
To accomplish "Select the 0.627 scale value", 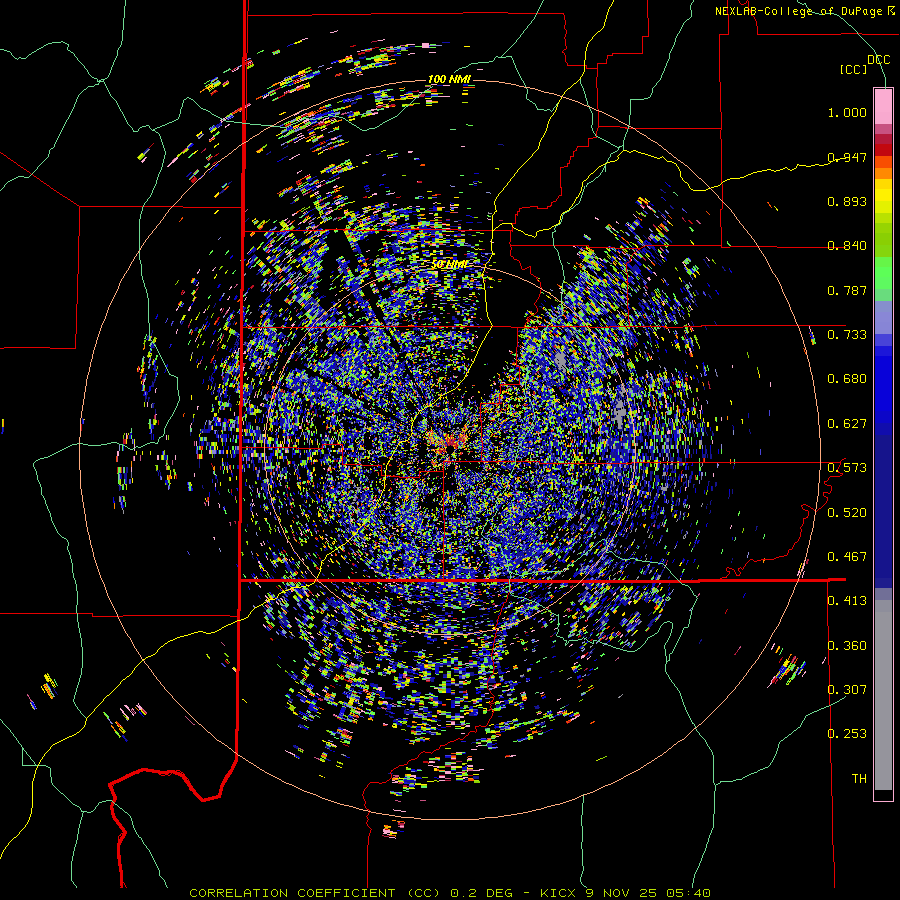I will pos(847,424).
